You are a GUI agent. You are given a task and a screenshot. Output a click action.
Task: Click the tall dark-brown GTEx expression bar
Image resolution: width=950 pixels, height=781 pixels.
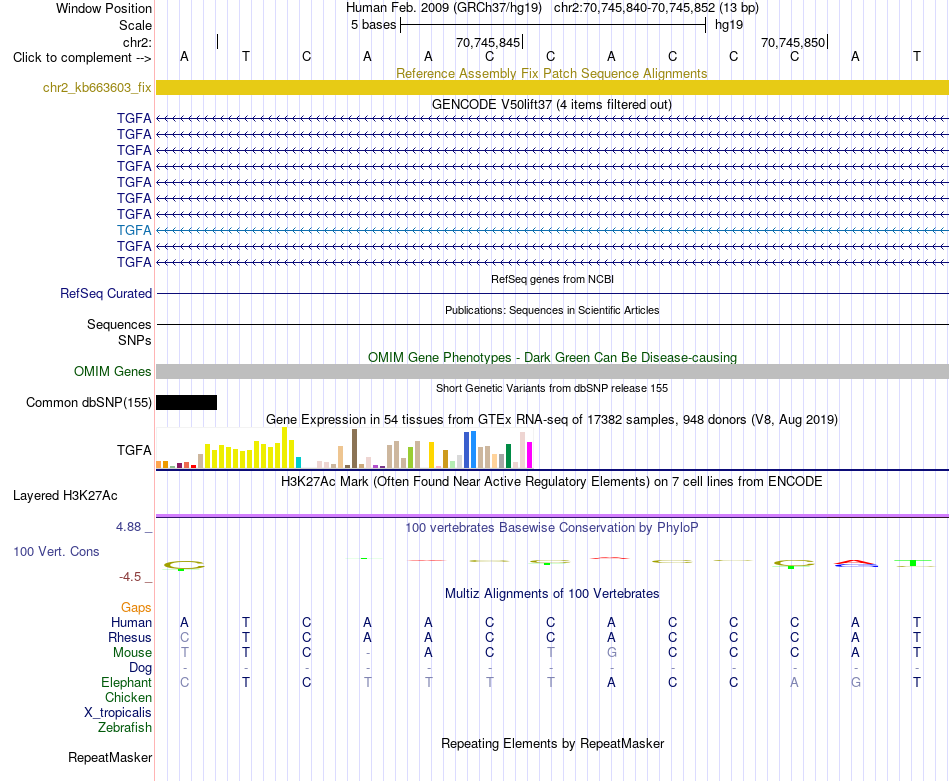(x=354, y=448)
